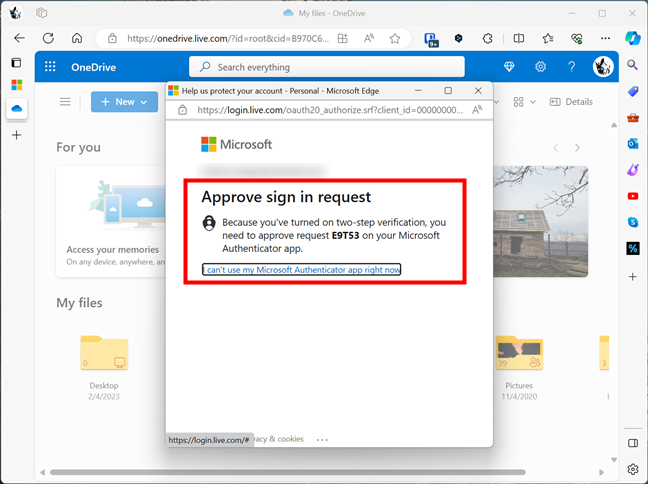Expand the New button dropdown
The height and width of the screenshot is (484, 648).
click(x=143, y=102)
